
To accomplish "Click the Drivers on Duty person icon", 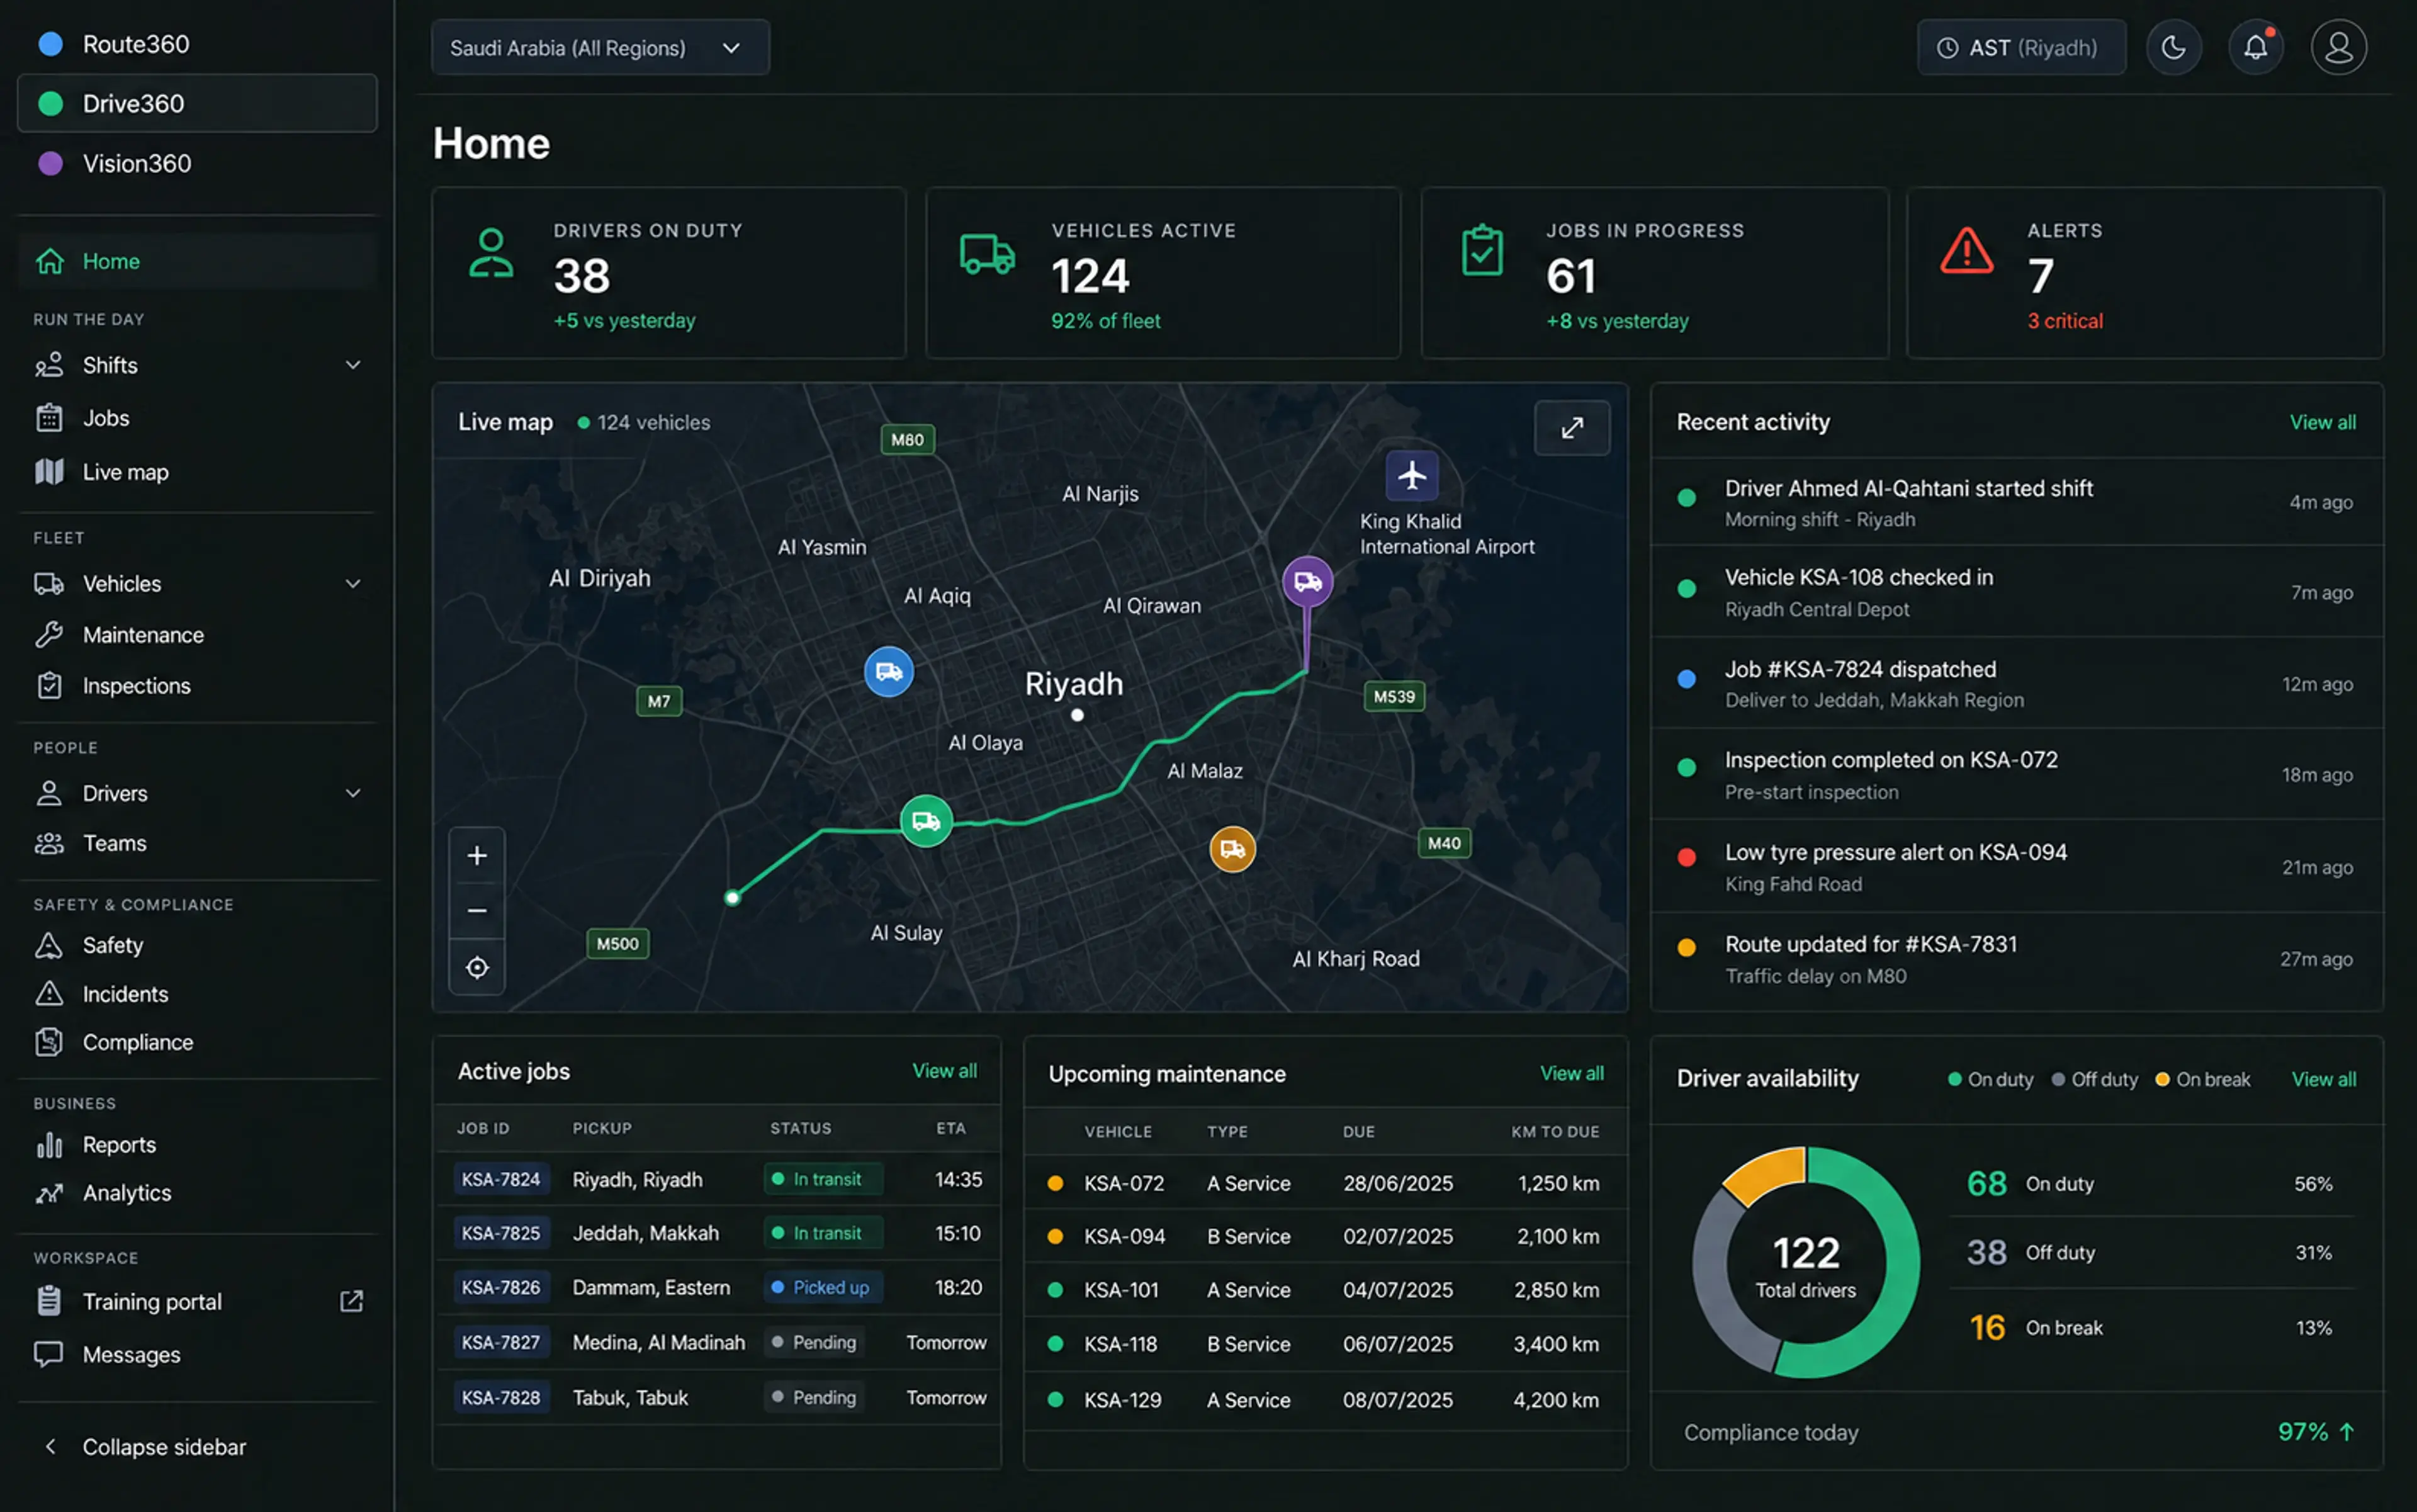I will [x=491, y=253].
